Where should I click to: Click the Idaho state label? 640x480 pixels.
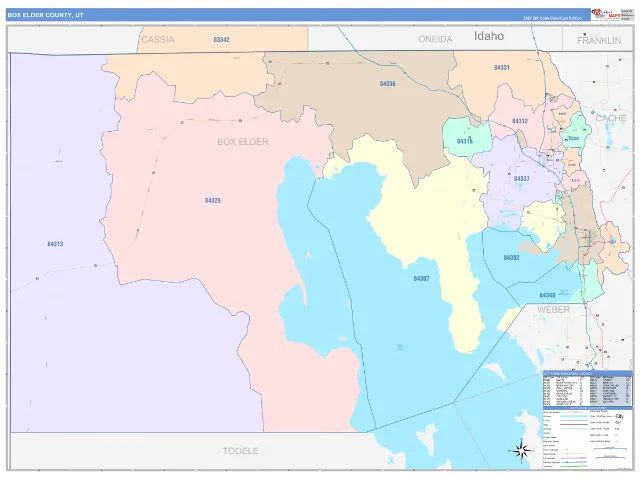pos(489,36)
